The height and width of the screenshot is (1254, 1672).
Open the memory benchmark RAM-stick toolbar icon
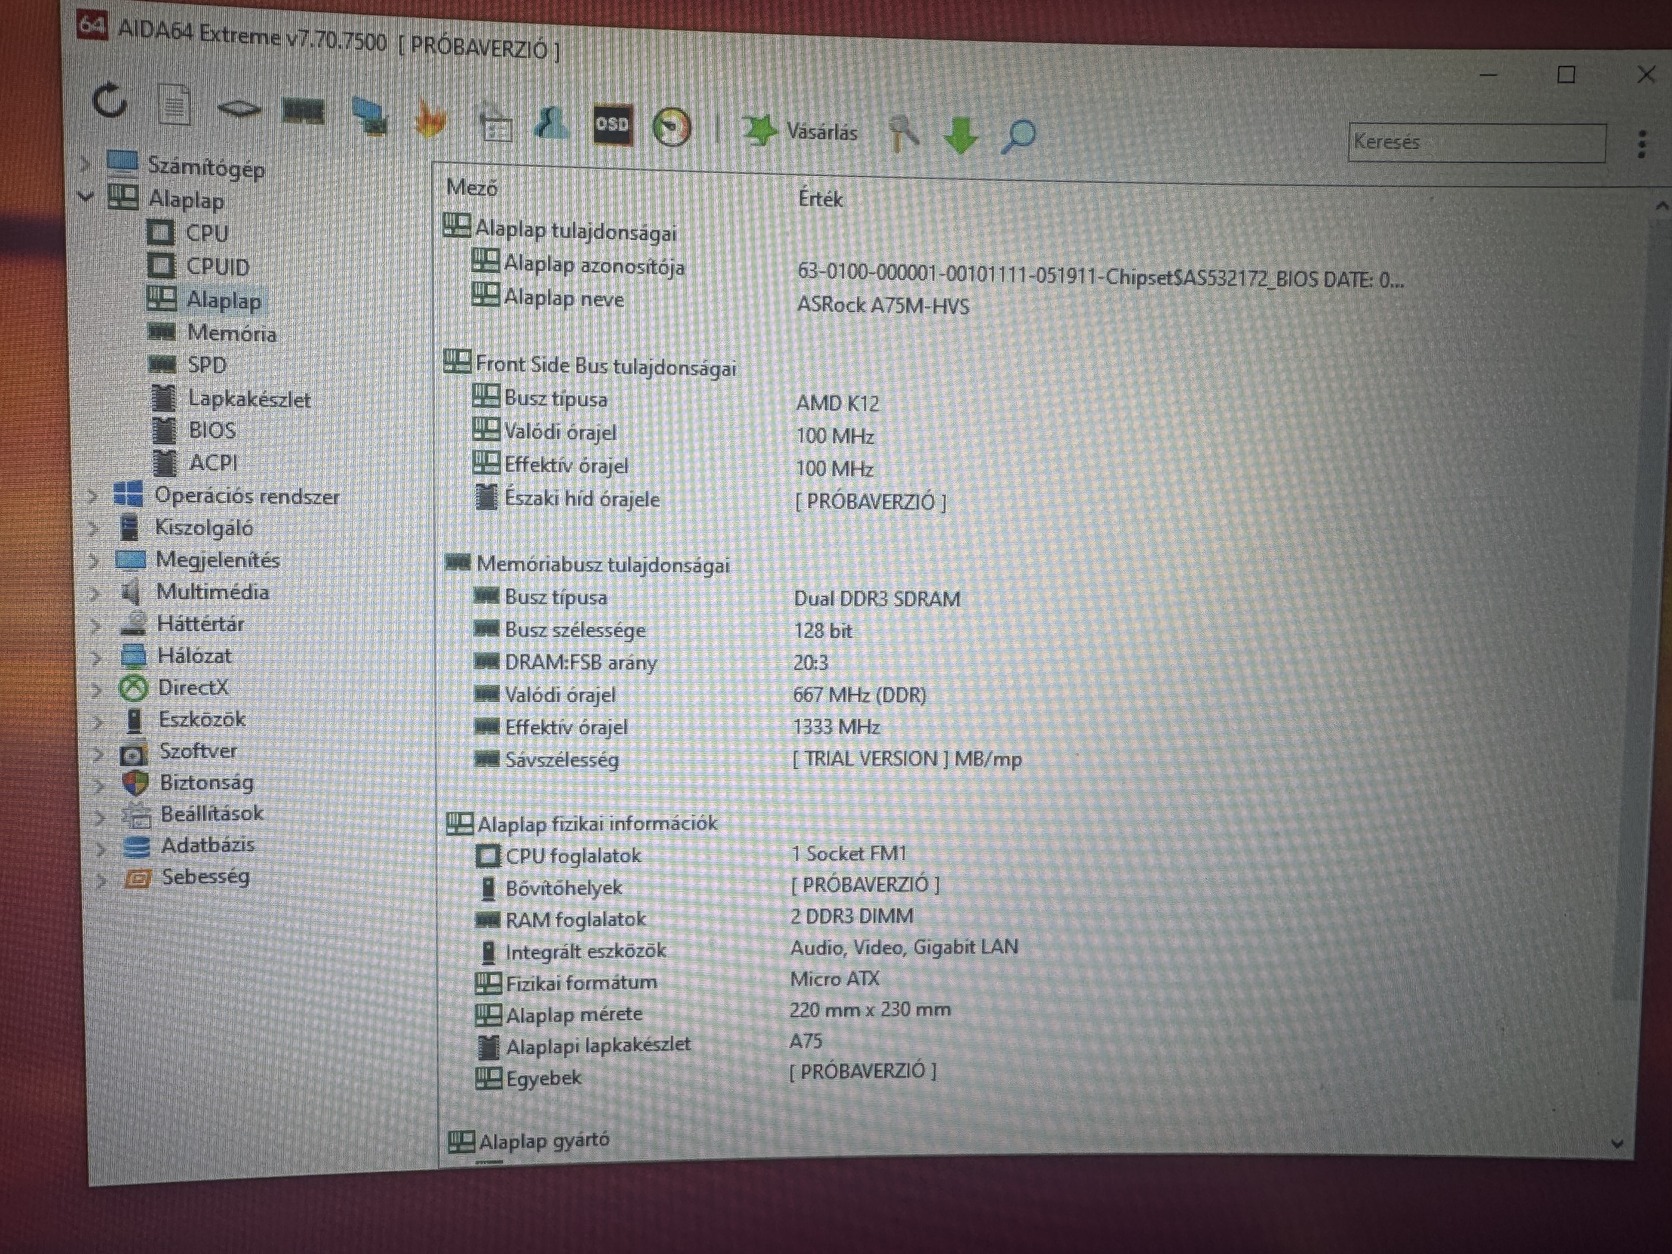[303, 110]
